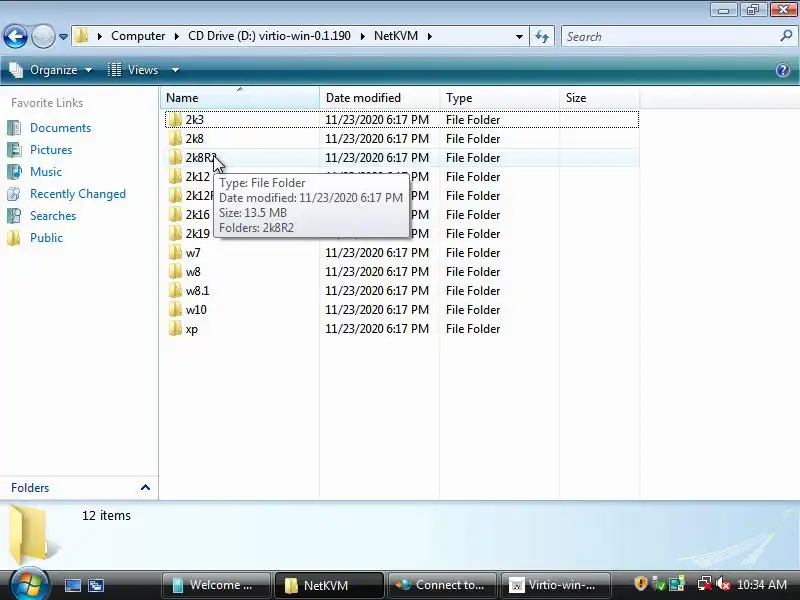Switch to Virtio-win taskbar window

point(556,585)
